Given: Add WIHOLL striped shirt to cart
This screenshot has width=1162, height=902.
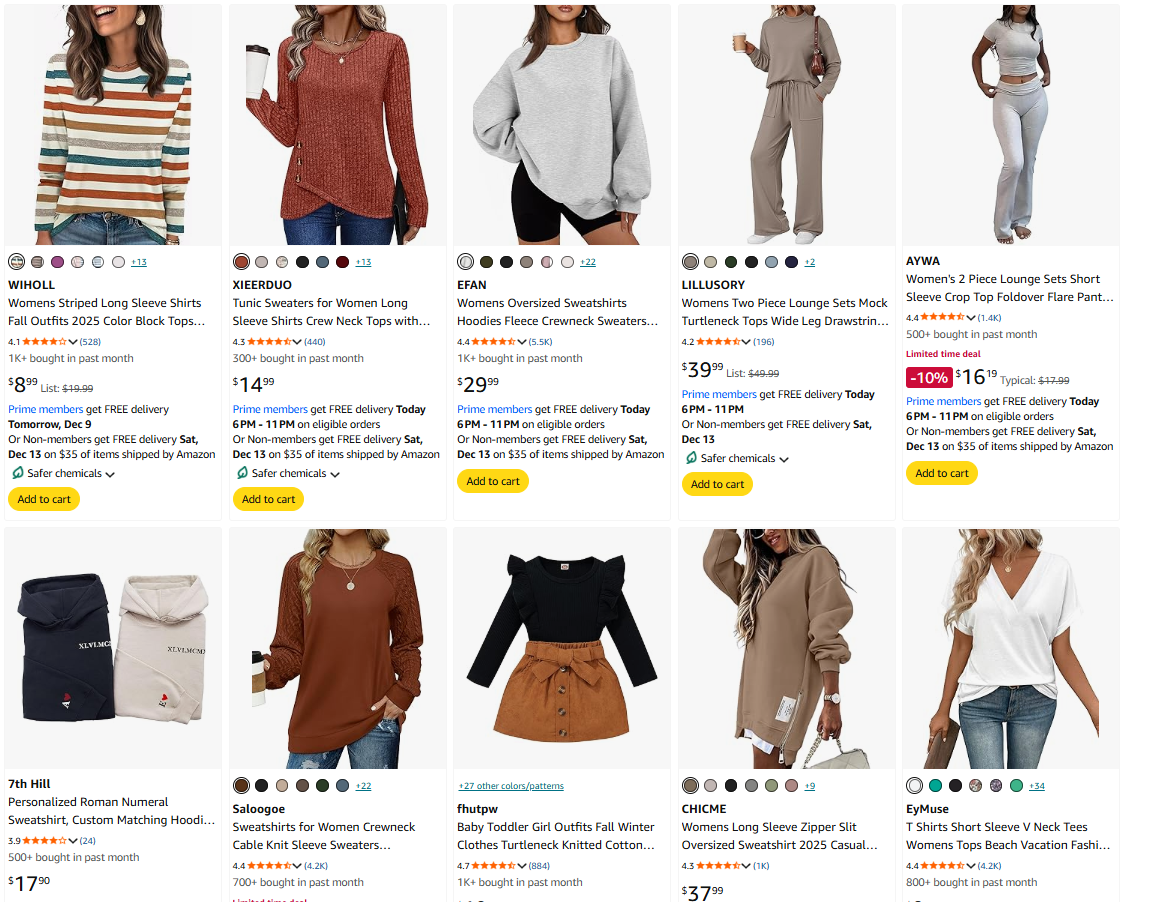Looking at the screenshot, I should [x=44, y=499].
